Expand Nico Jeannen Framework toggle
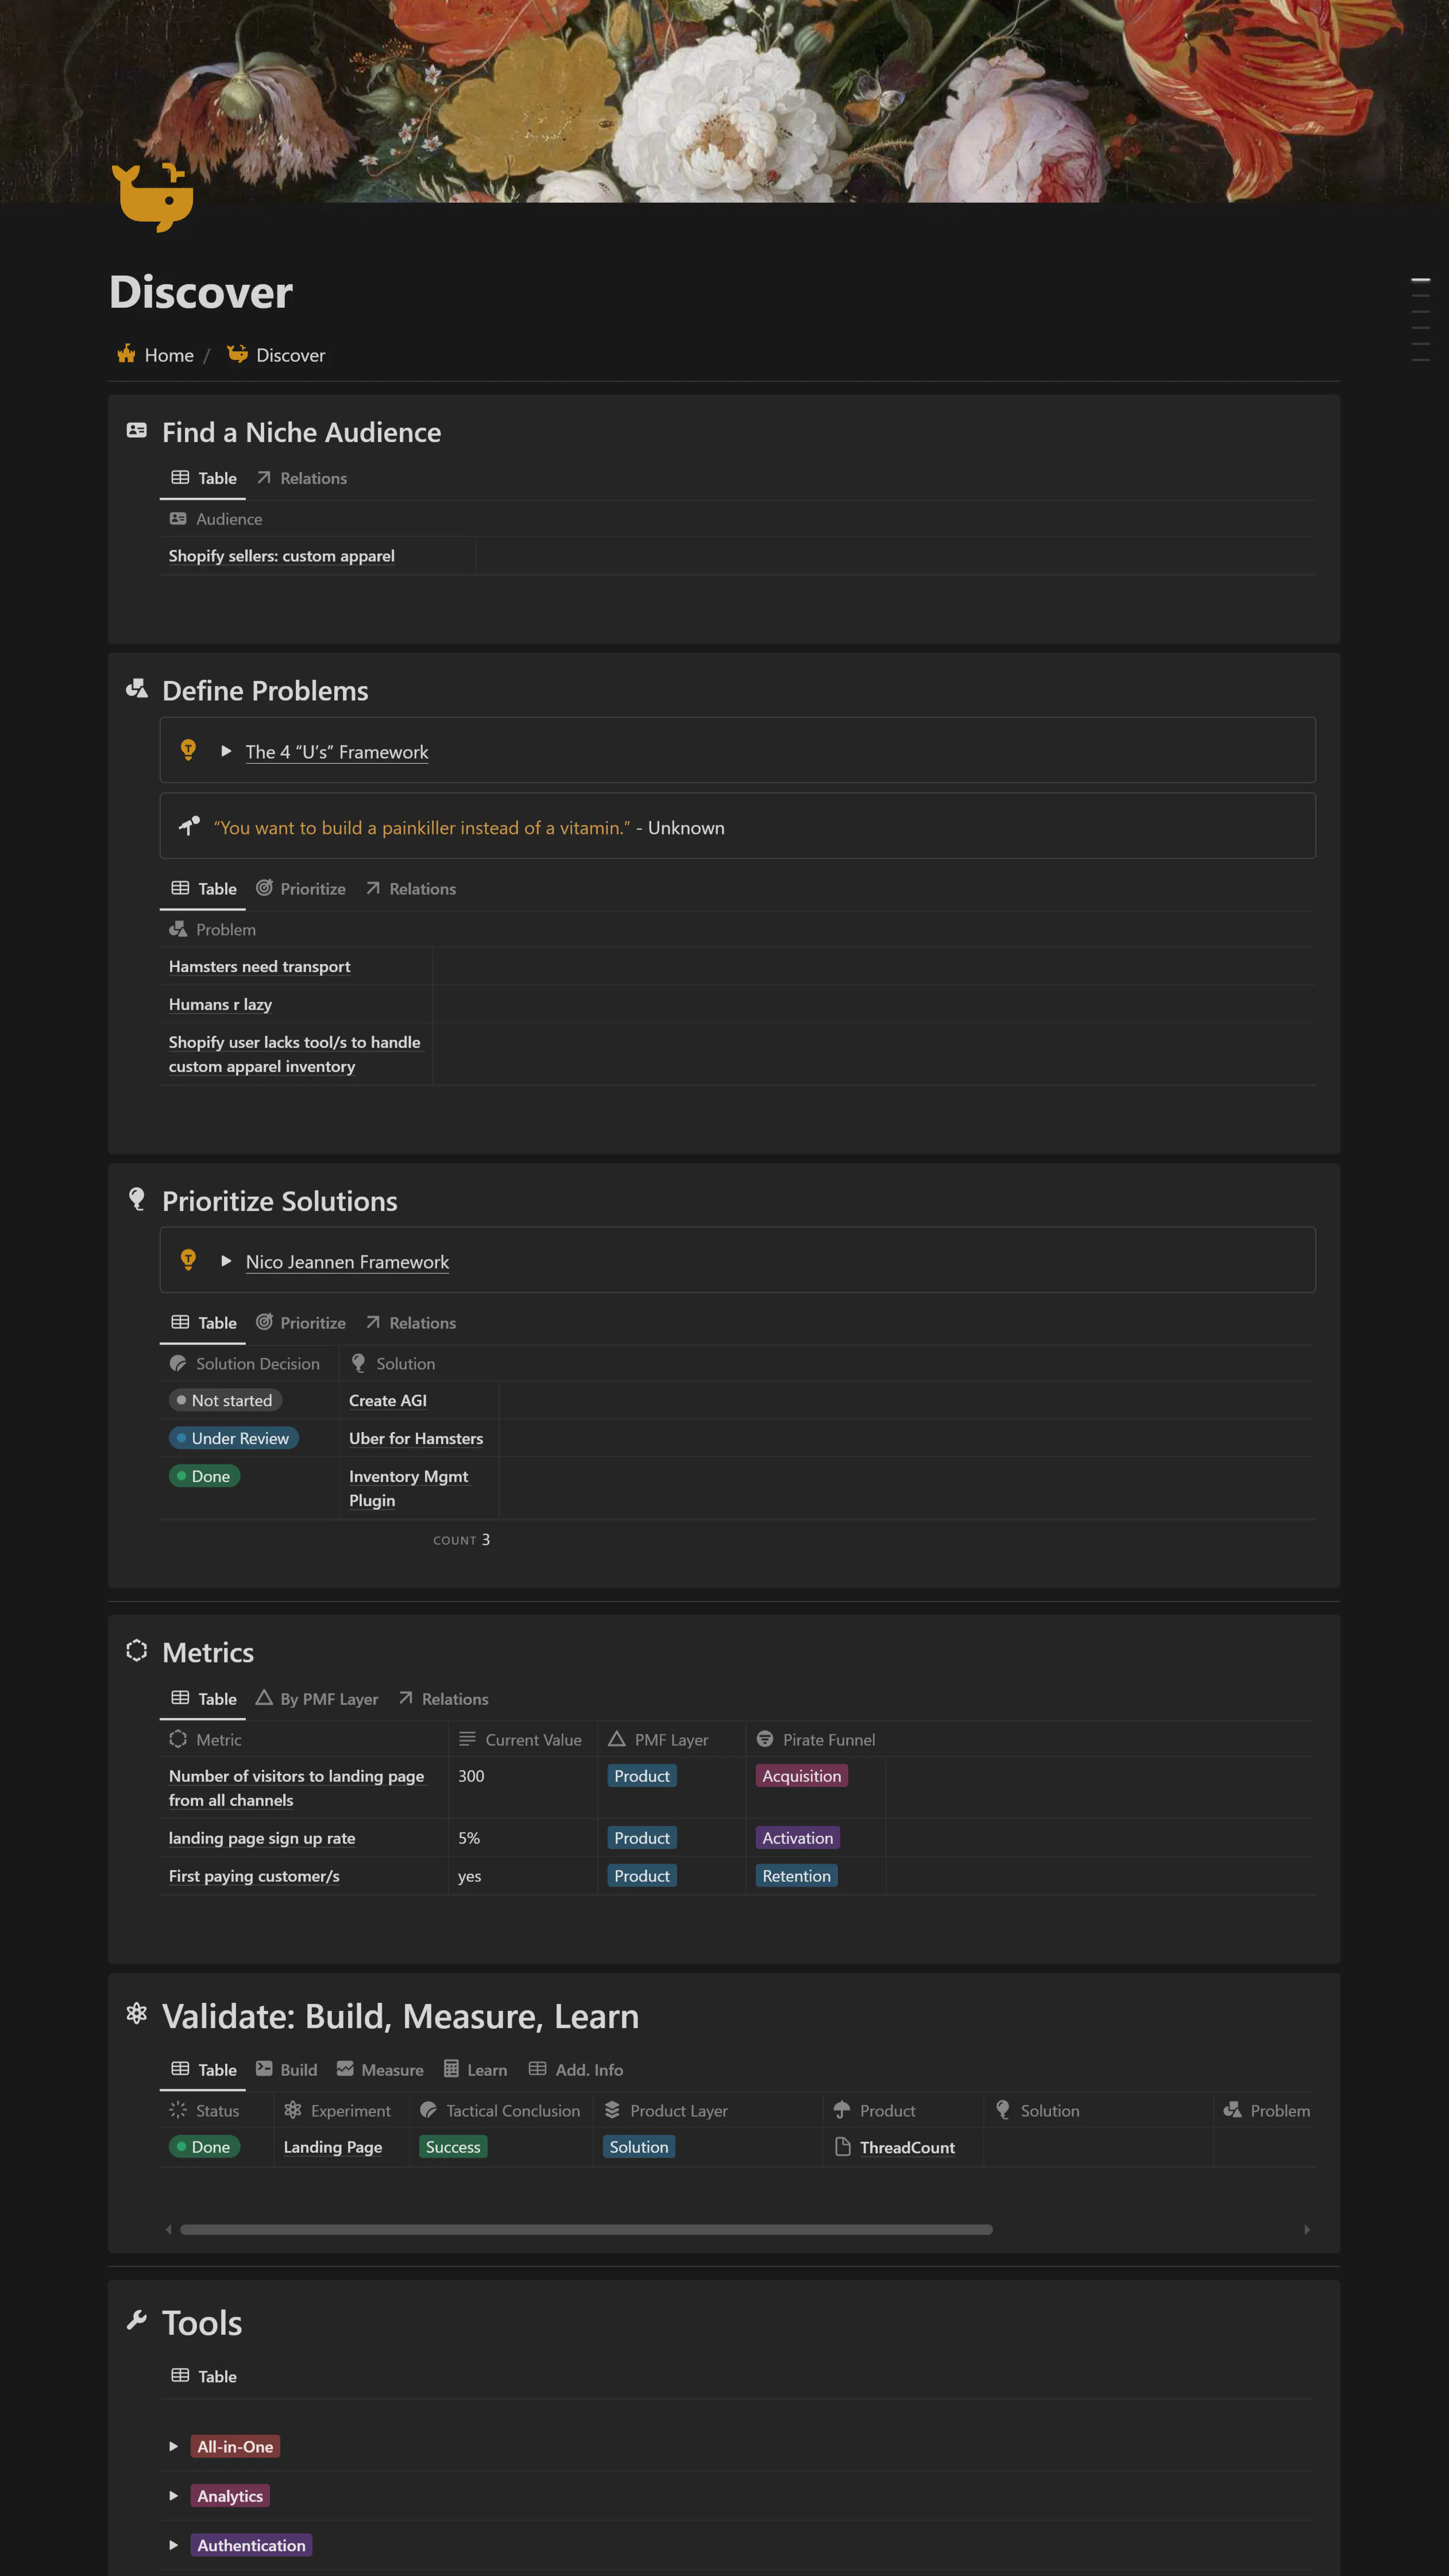Image resolution: width=1449 pixels, height=2576 pixels. click(x=226, y=1261)
